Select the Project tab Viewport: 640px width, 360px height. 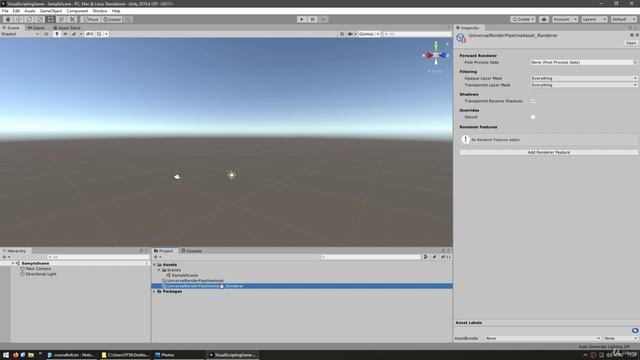(164, 251)
